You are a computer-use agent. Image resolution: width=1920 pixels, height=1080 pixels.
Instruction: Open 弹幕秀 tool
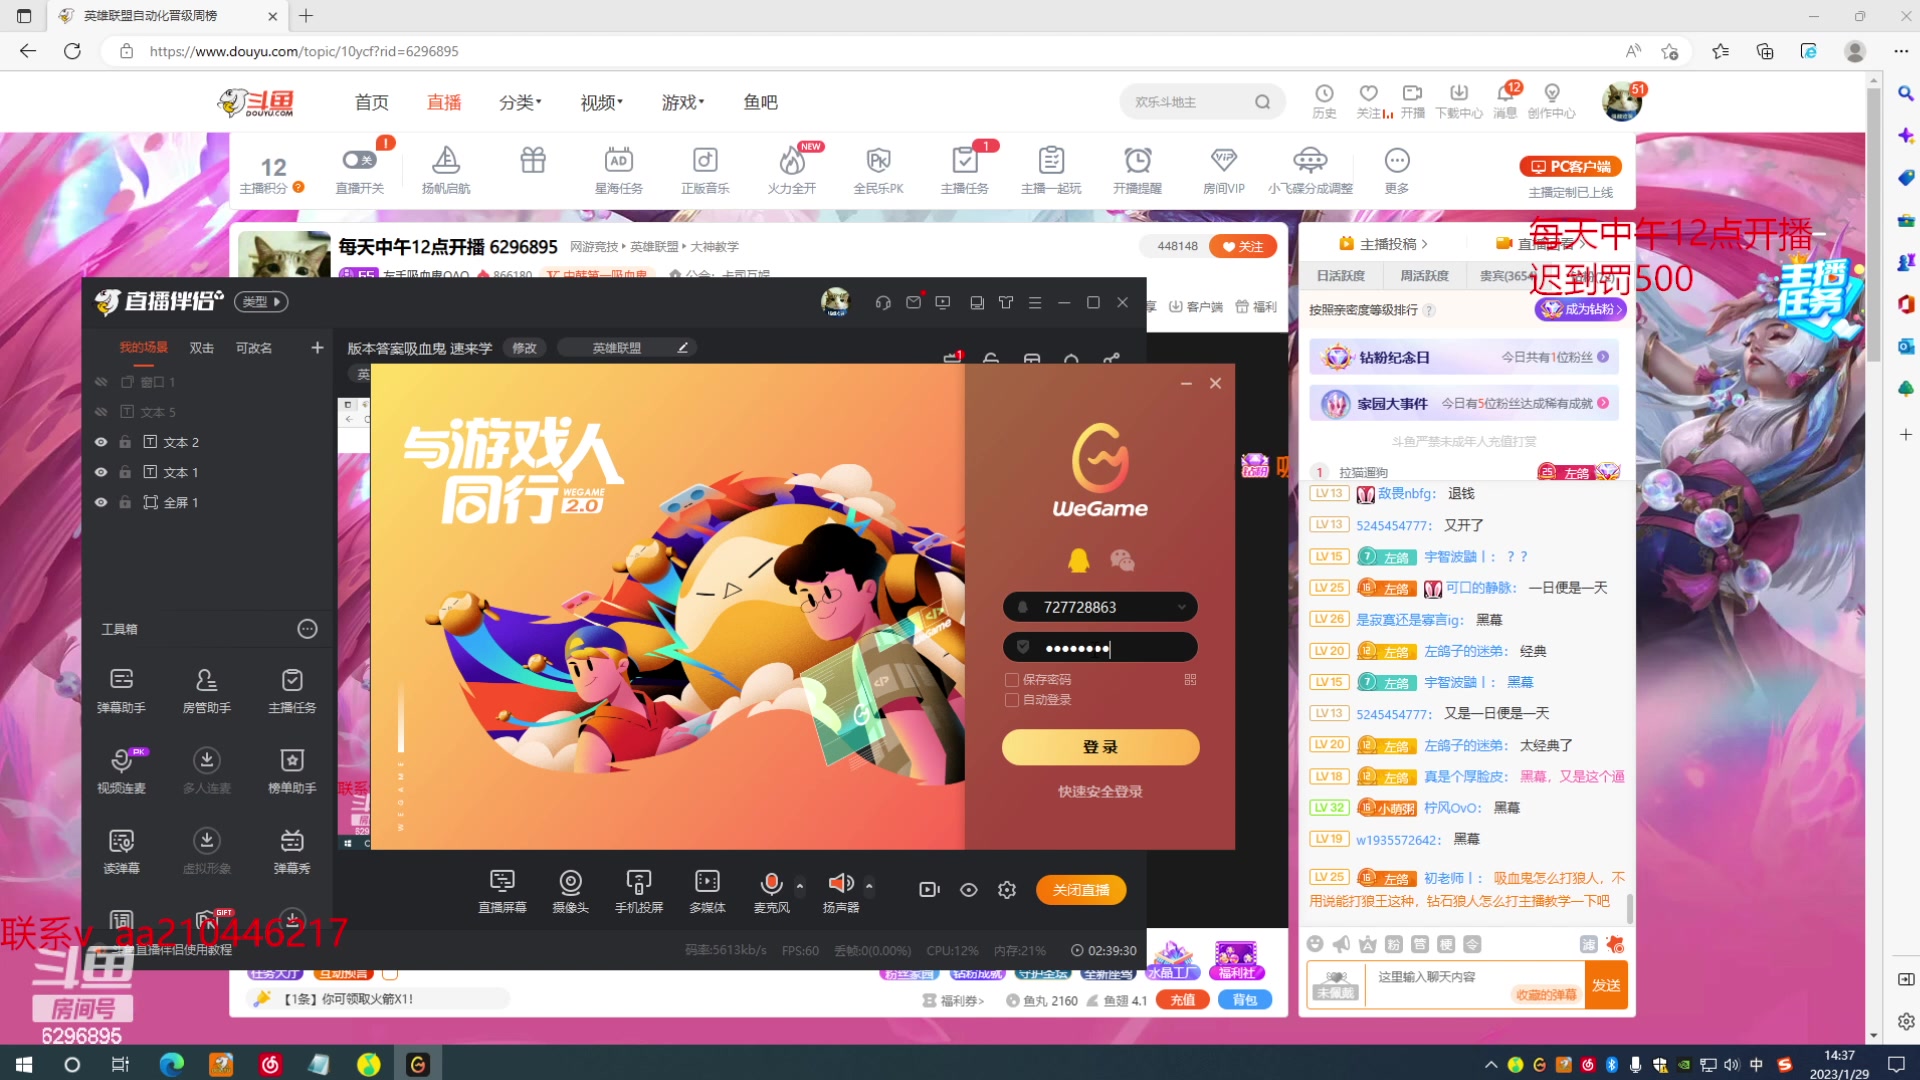click(x=292, y=851)
